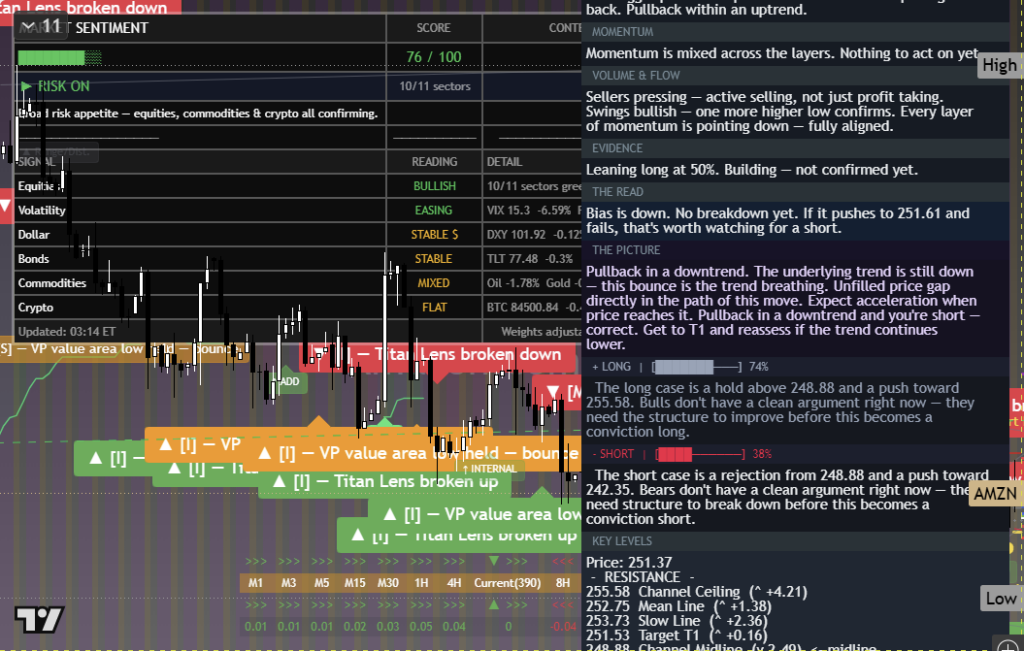Click the 253.73 Slow Line level

point(677,621)
